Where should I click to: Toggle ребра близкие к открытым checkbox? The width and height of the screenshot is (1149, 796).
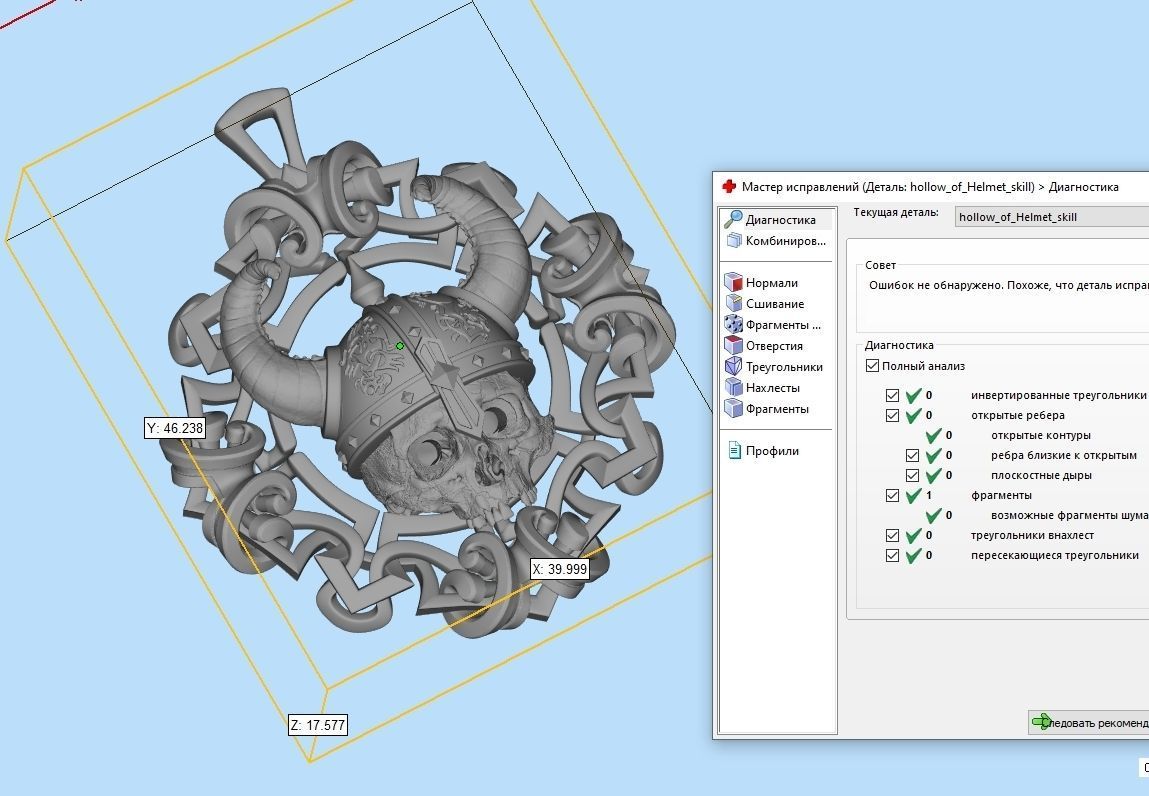click(912, 455)
